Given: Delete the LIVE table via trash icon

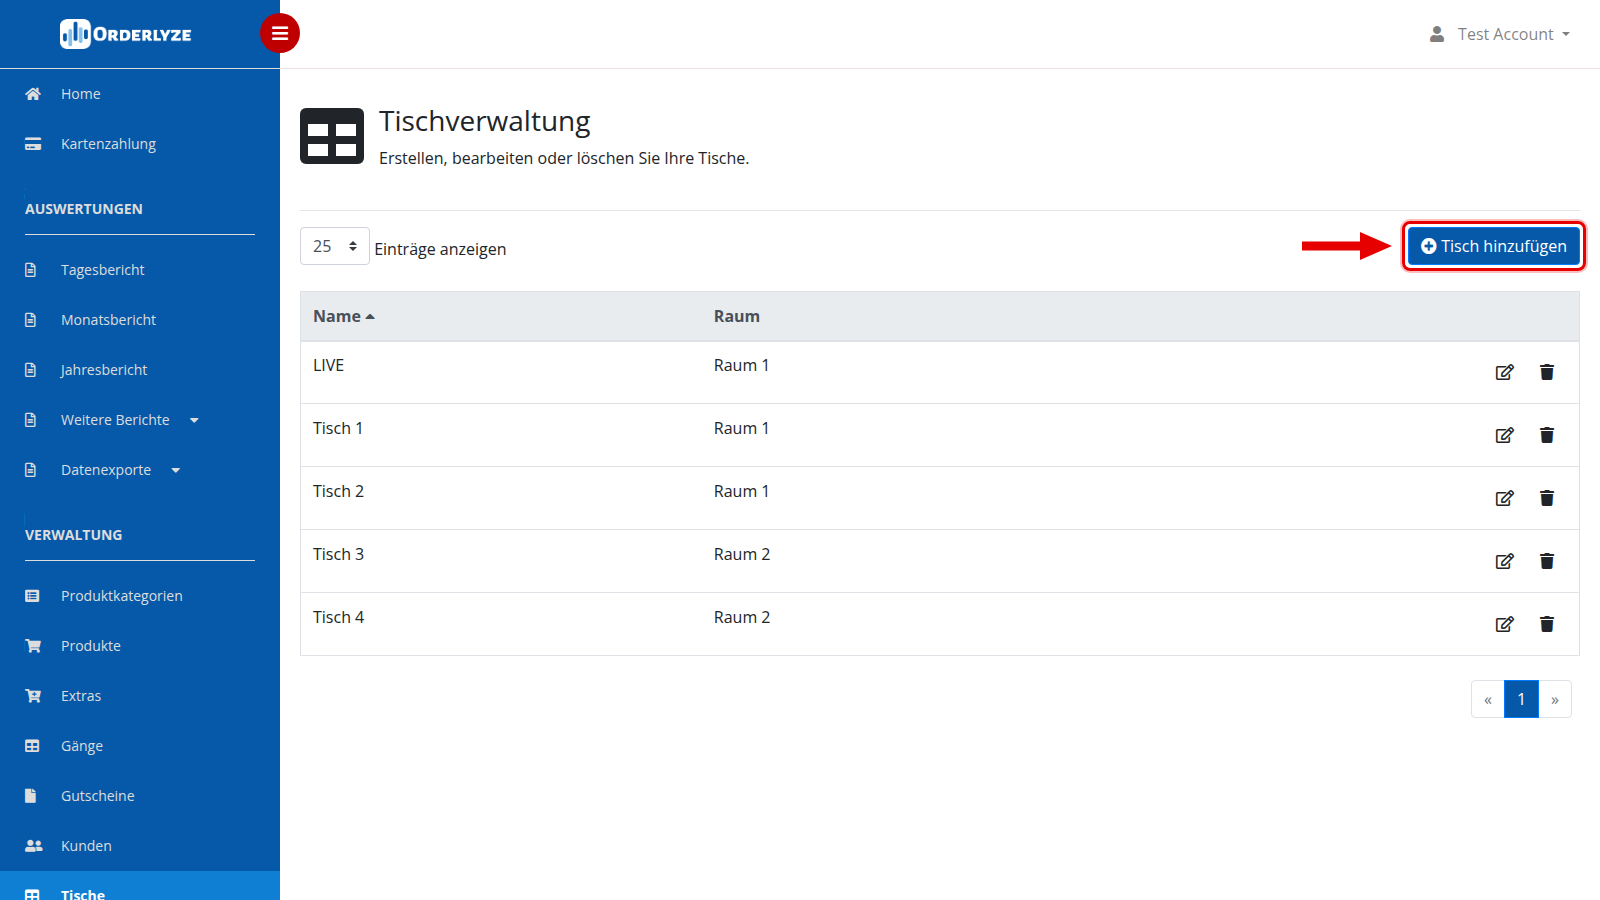Looking at the screenshot, I should click(1547, 372).
